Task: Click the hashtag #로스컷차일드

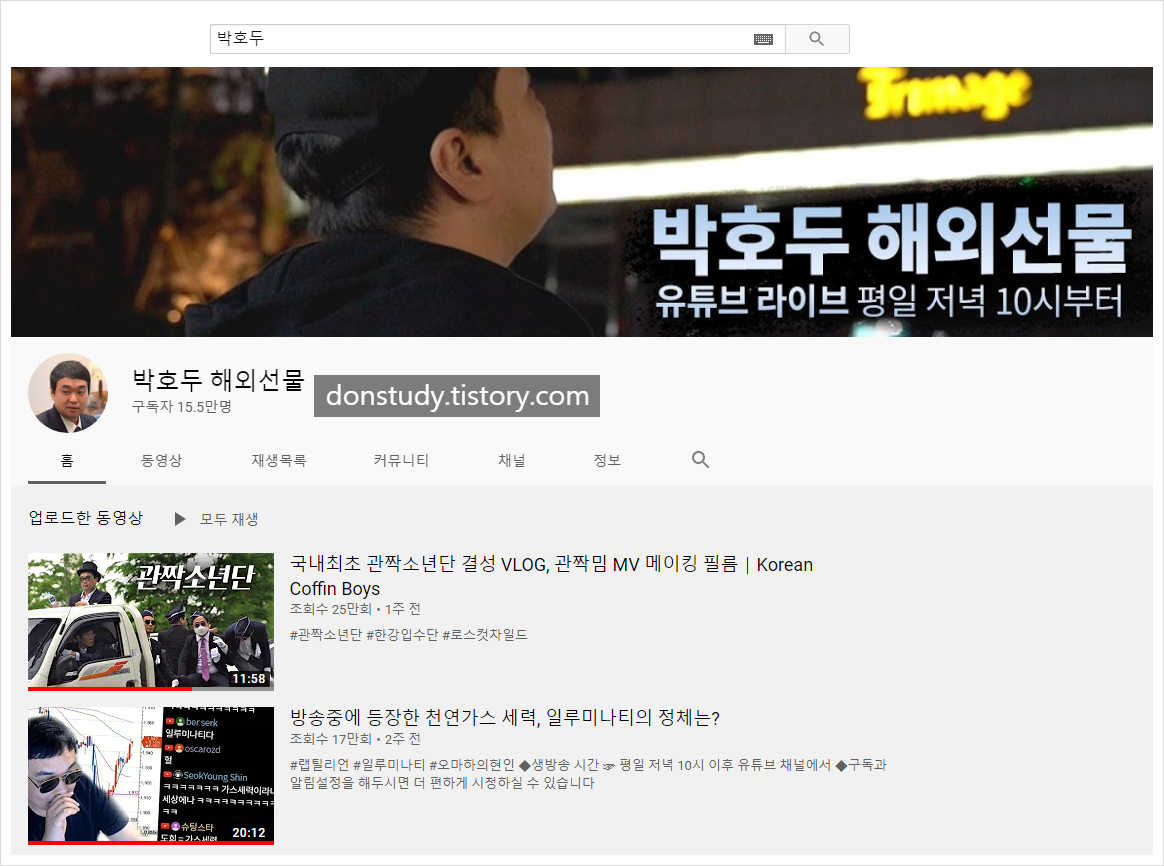Action: tap(485, 635)
